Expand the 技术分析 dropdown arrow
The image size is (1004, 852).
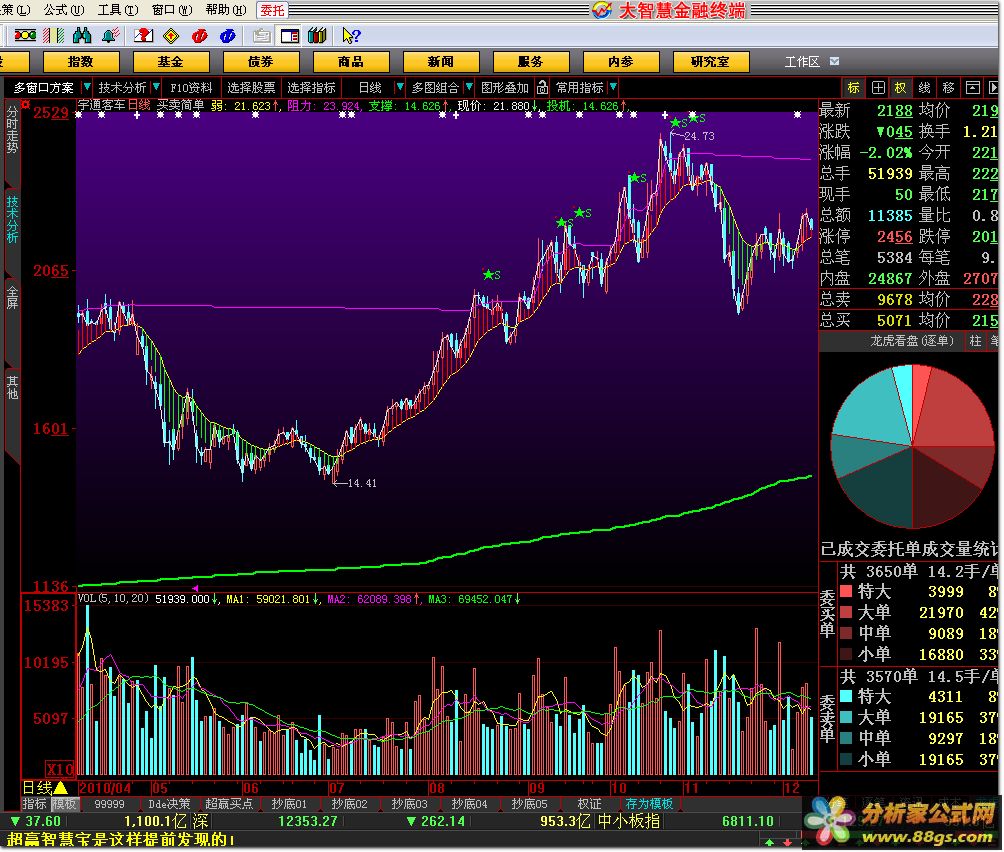[156, 87]
